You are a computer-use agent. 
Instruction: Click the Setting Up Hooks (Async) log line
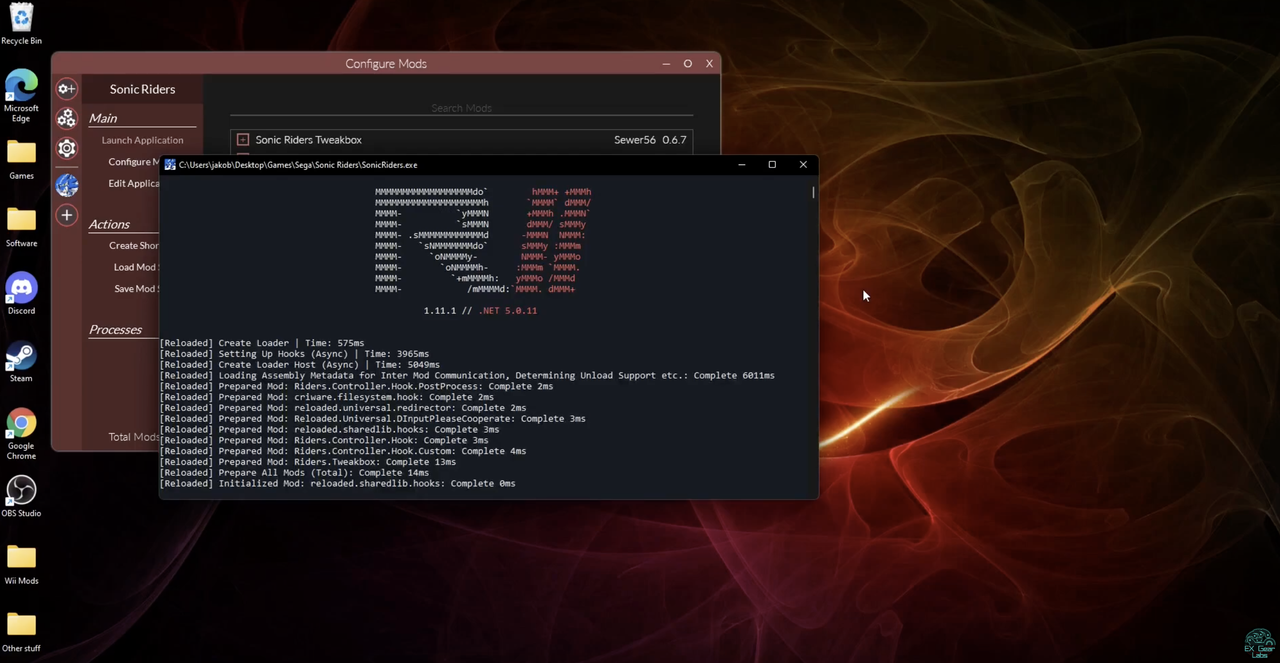(x=294, y=354)
